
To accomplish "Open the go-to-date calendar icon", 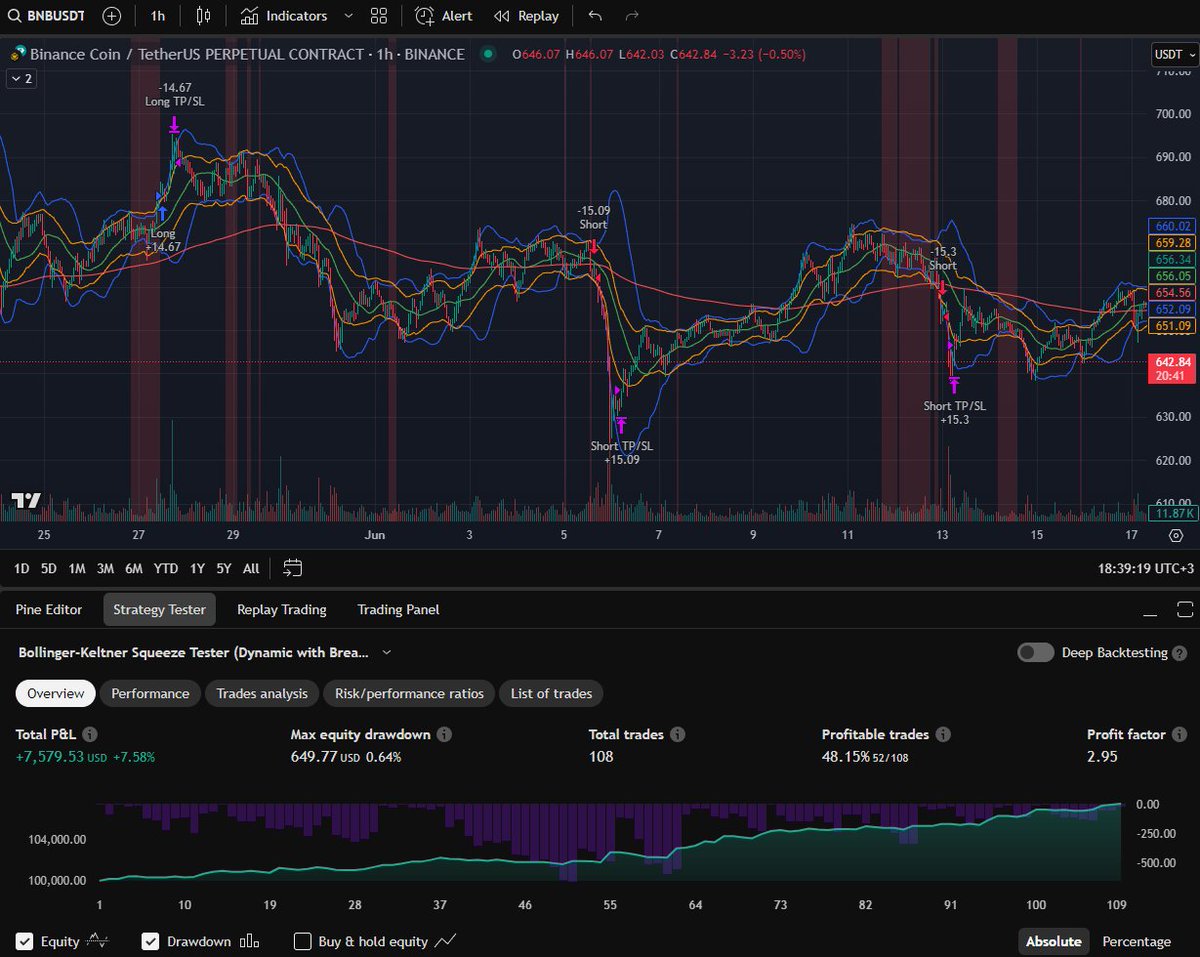I will [292, 568].
